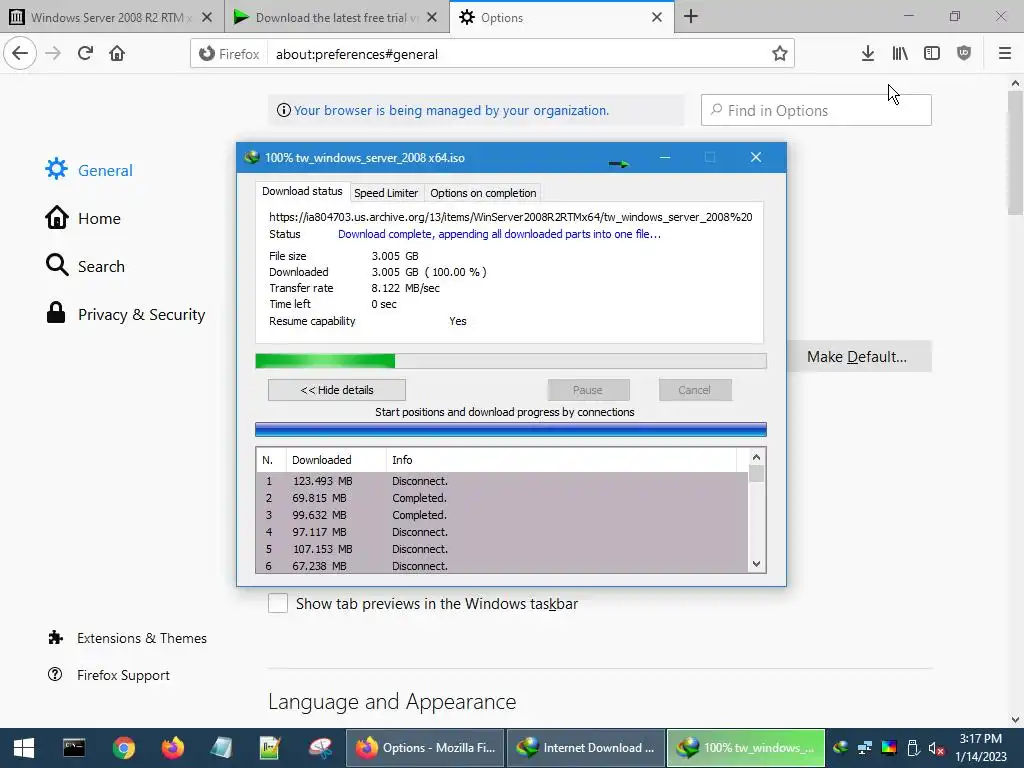Image resolution: width=1024 pixels, height=768 pixels.
Task: Open Firefox Support link
Action: (x=108, y=675)
